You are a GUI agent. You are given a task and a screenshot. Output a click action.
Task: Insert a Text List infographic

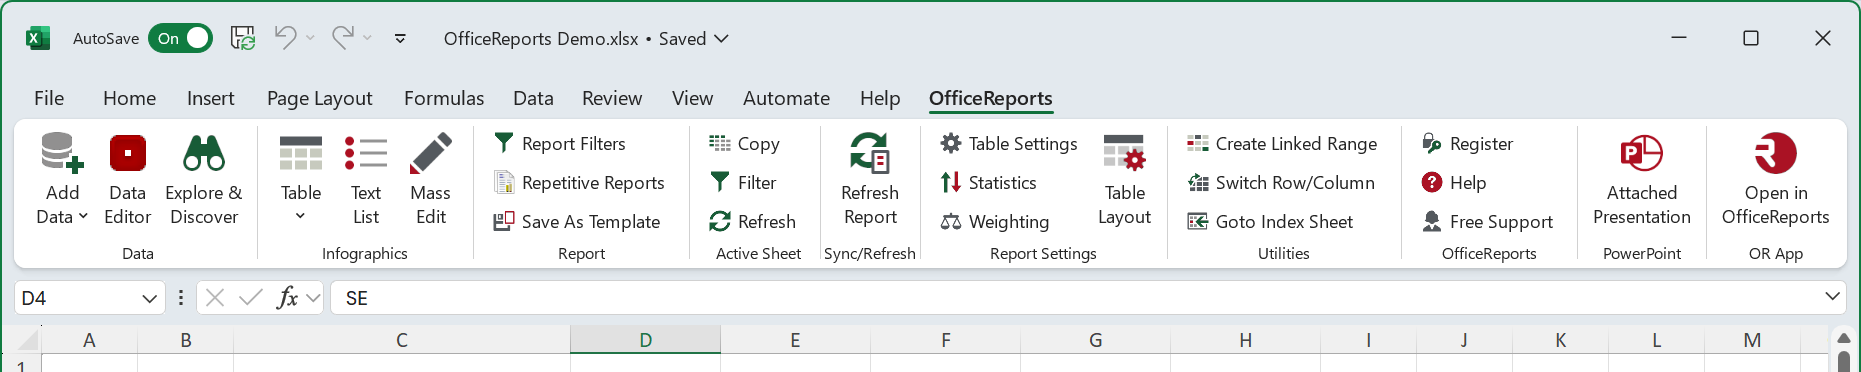click(x=366, y=180)
